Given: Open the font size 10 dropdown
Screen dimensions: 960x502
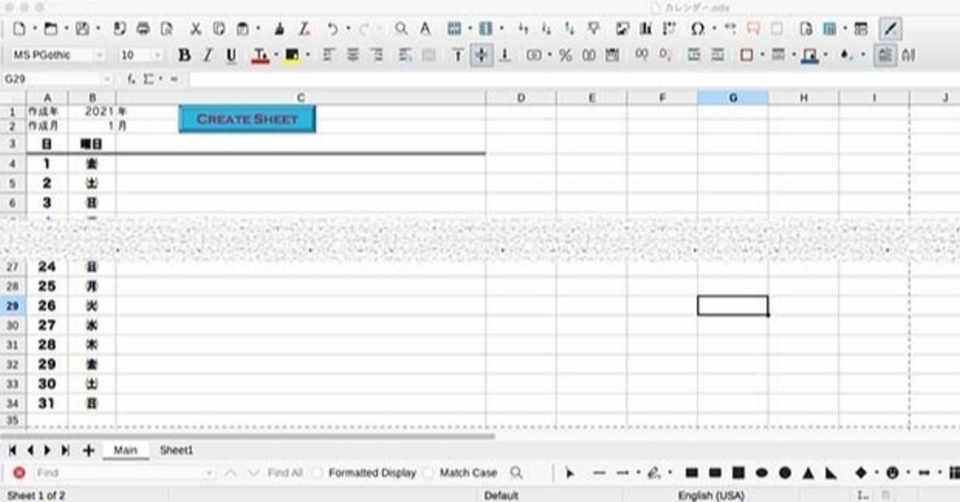Looking at the screenshot, I should tap(157, 55).
